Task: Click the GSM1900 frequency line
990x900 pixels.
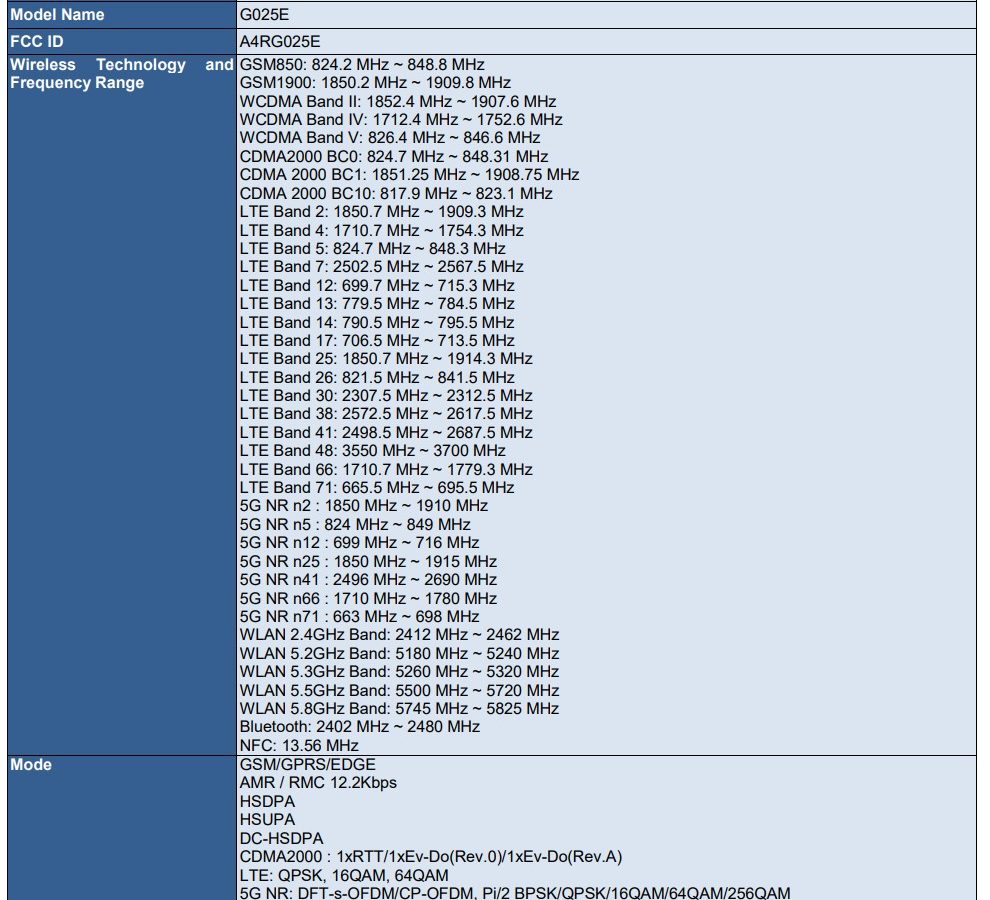Action: pos(375,83)
